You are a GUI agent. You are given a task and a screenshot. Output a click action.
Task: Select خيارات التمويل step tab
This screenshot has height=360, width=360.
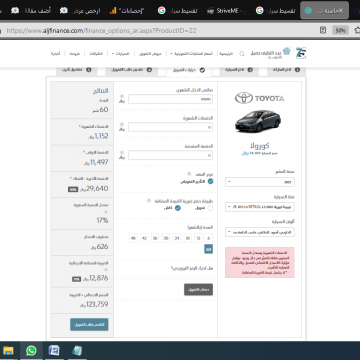[189, 71]
